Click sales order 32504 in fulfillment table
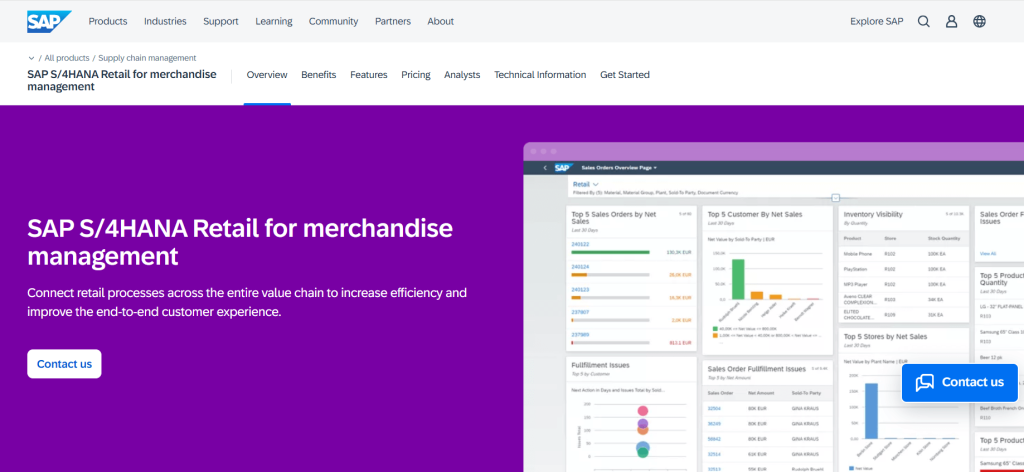This screenshot has width=1024, height=472. tap(714, 408)
